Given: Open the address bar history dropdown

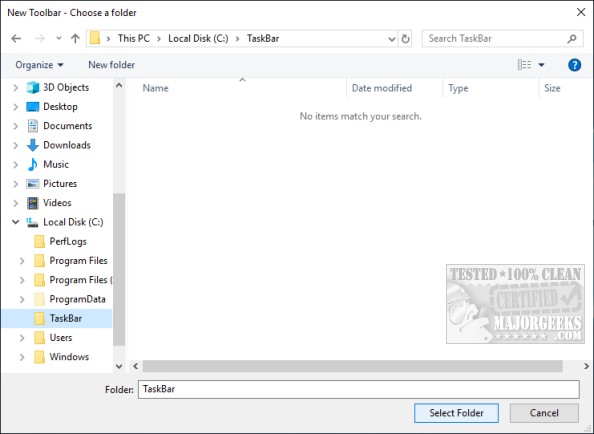Looking at the screenshot, I should pos(392,39).
